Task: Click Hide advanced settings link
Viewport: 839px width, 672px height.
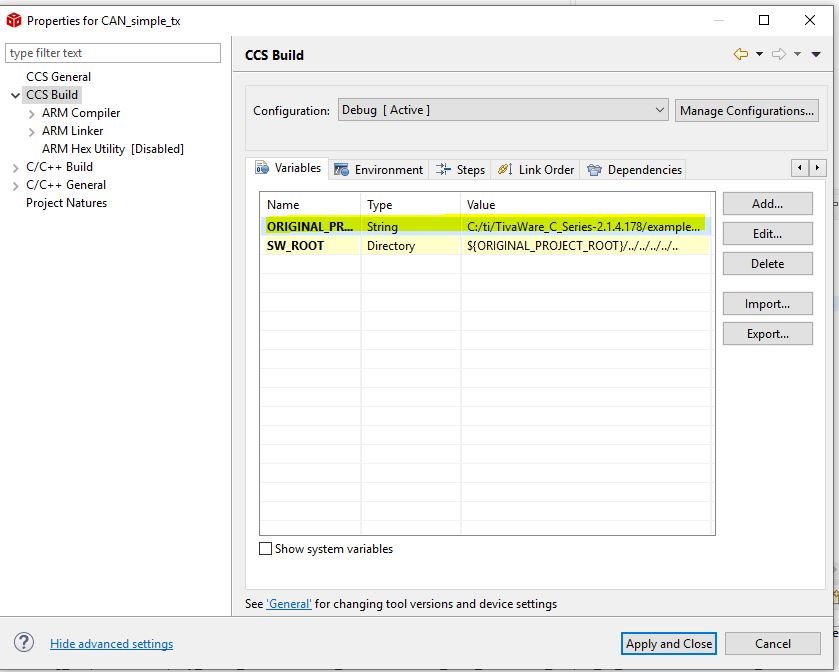Action: click(111, 643)
